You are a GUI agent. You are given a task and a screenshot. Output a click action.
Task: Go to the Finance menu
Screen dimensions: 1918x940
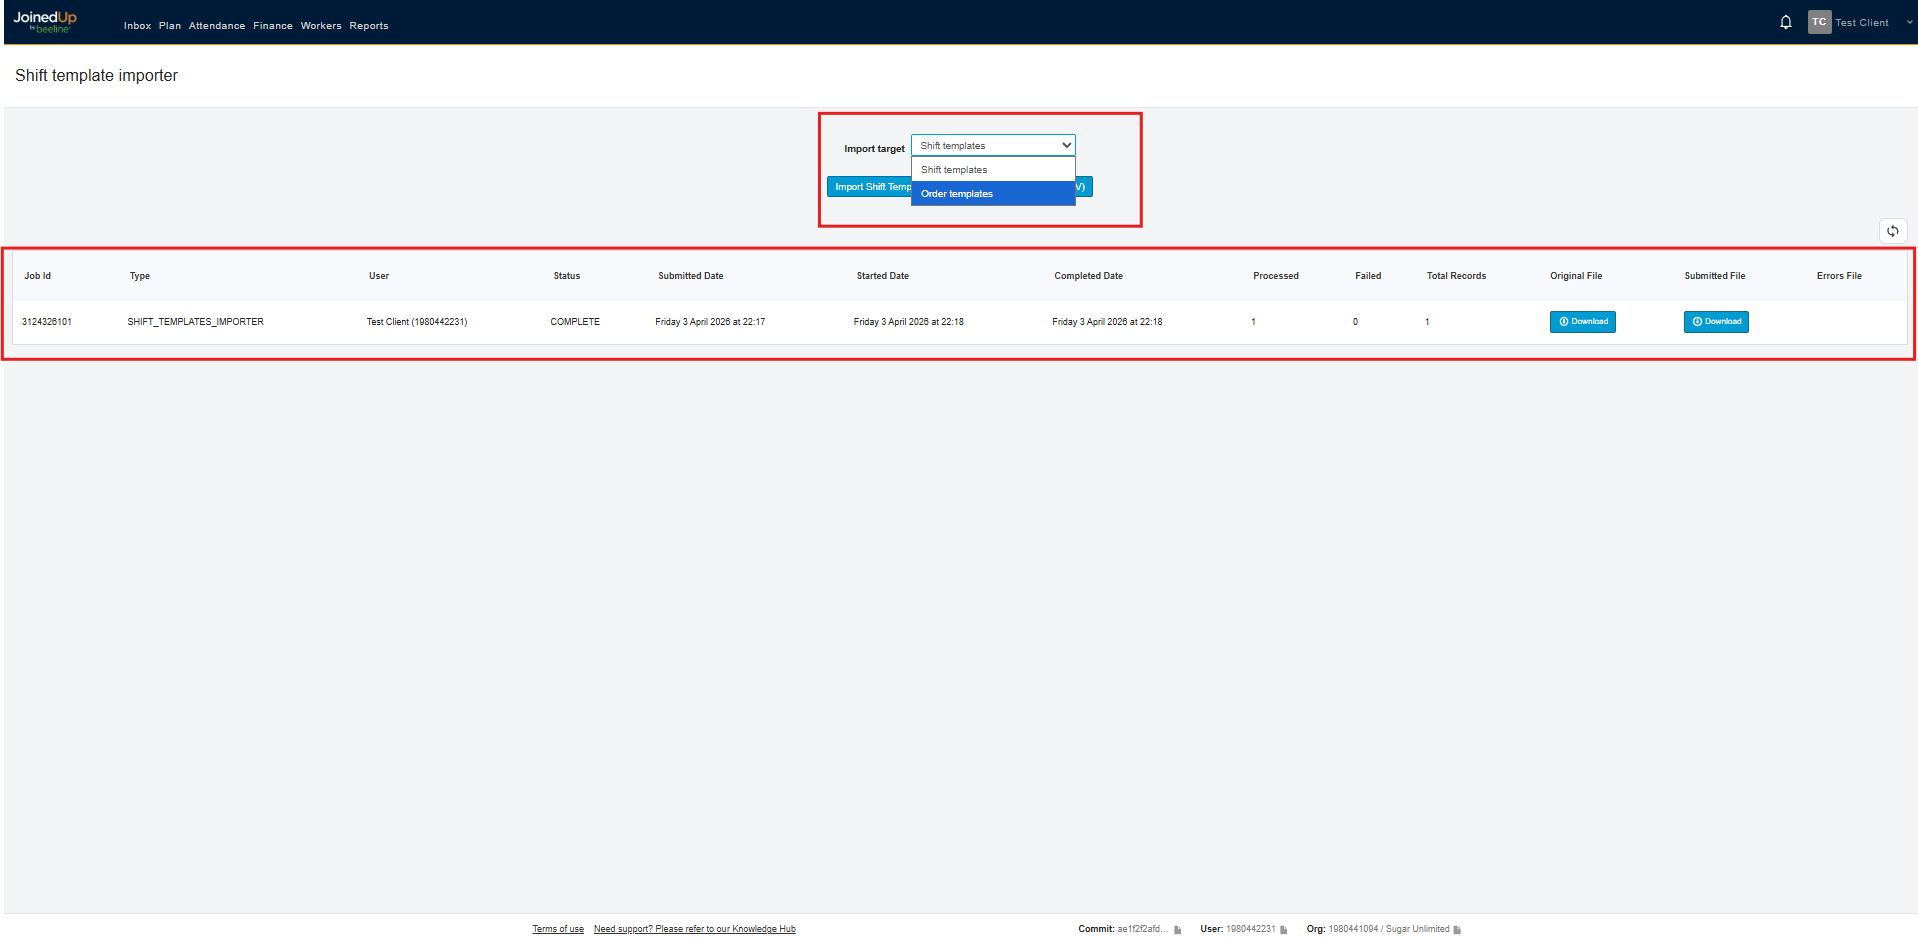(x=272, y=26)
